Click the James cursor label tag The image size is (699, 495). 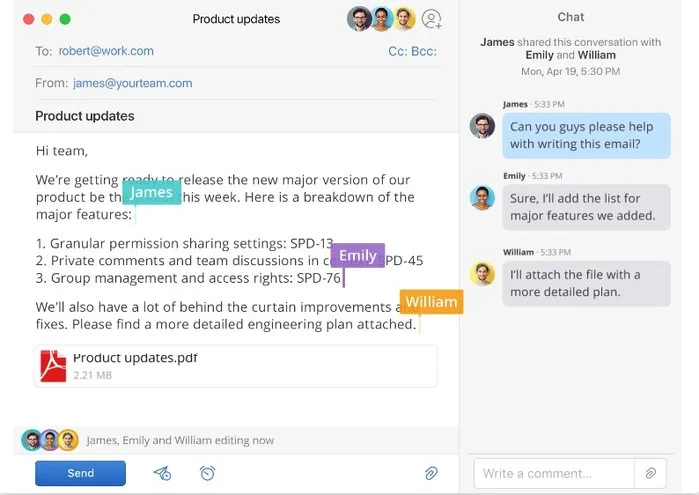(x=152, y=192)
